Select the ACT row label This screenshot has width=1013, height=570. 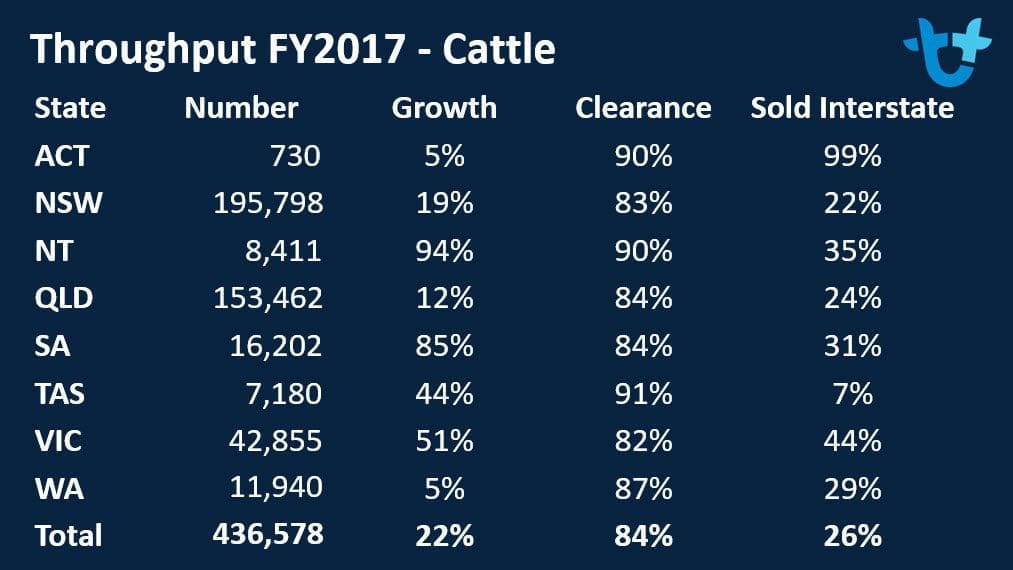pyautogui.click(x=62, y=156)
